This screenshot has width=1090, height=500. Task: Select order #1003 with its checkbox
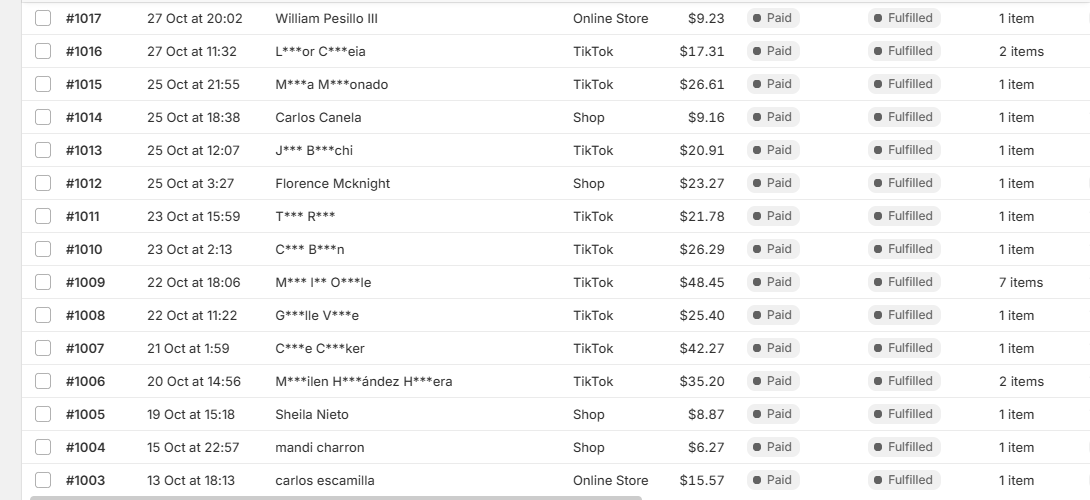click(x=43, y=480)
